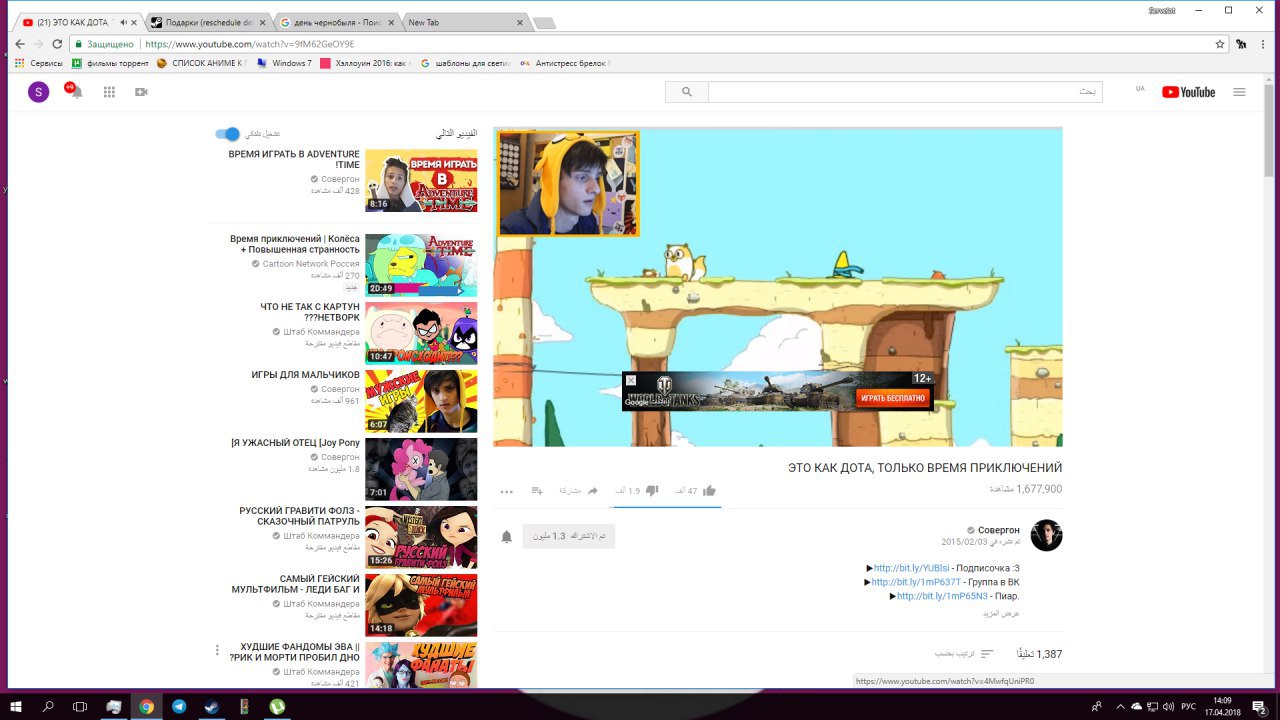Open the Совергон channel avatar
1280x720 pixels.
tap(1046, 535)
